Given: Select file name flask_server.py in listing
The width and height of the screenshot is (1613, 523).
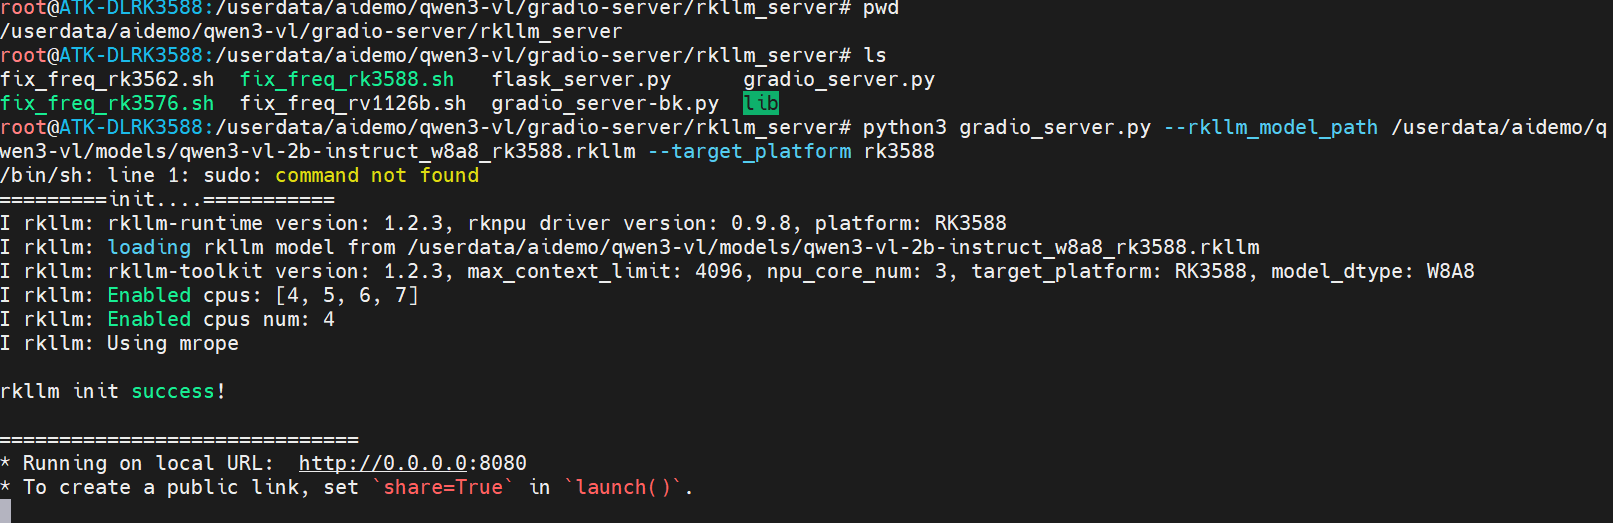Looking at the screenshot, I should click(581, 79).
